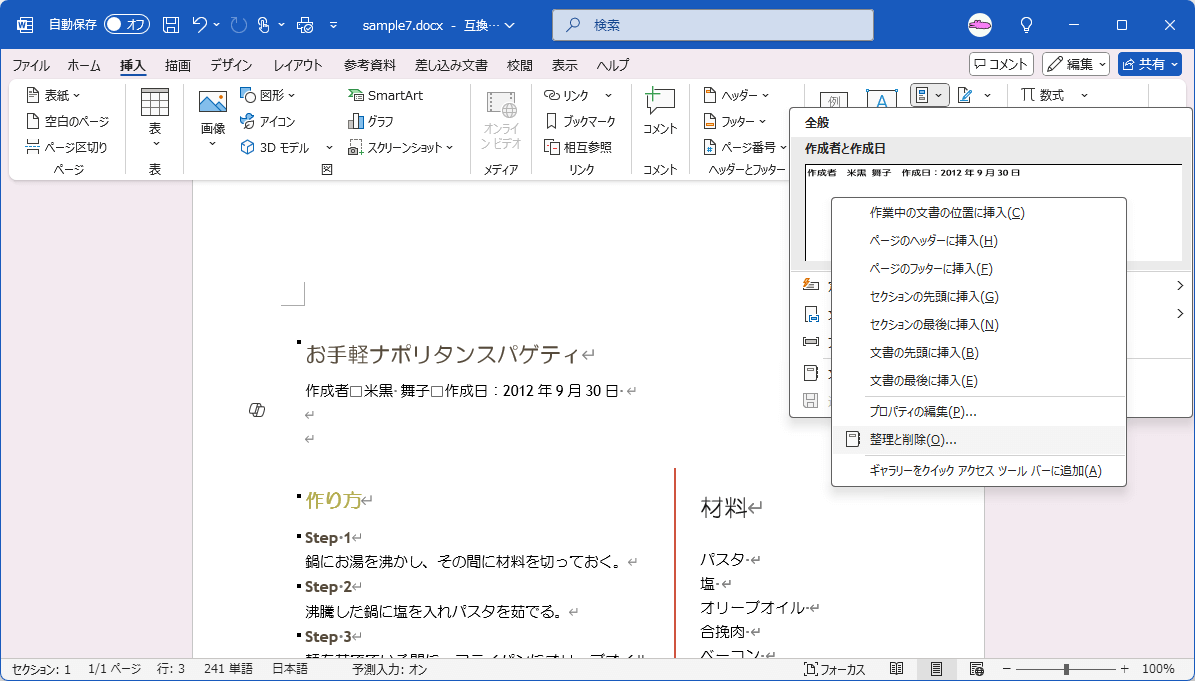
Task: Click the コメント button at top right
Action: tap(1001, 65)
